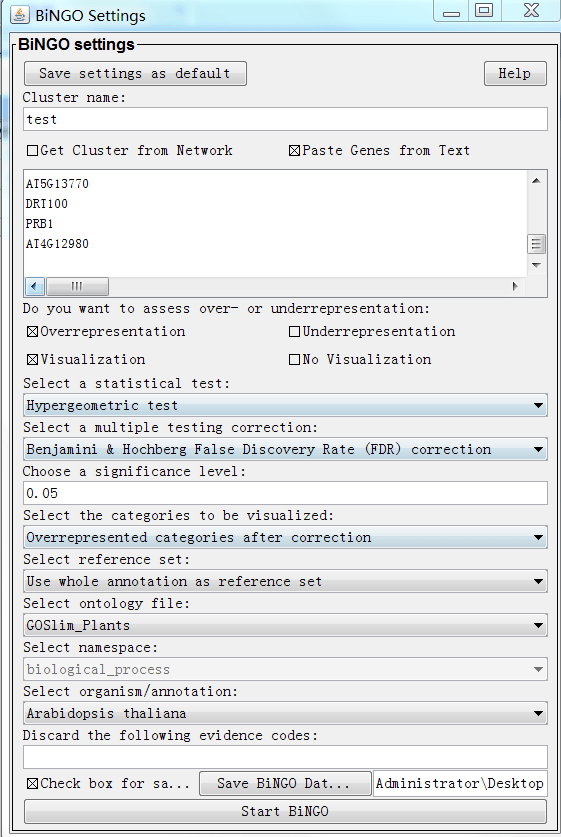Check Get Cluster from Network
The width and height of the screenshot is (561, 837).
pyautogui.click(x=33, y=151)
